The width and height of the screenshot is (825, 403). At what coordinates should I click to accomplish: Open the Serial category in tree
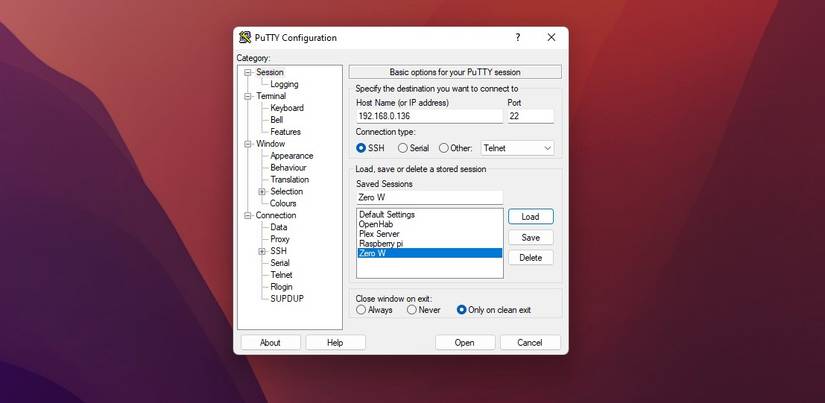(280, 263)
